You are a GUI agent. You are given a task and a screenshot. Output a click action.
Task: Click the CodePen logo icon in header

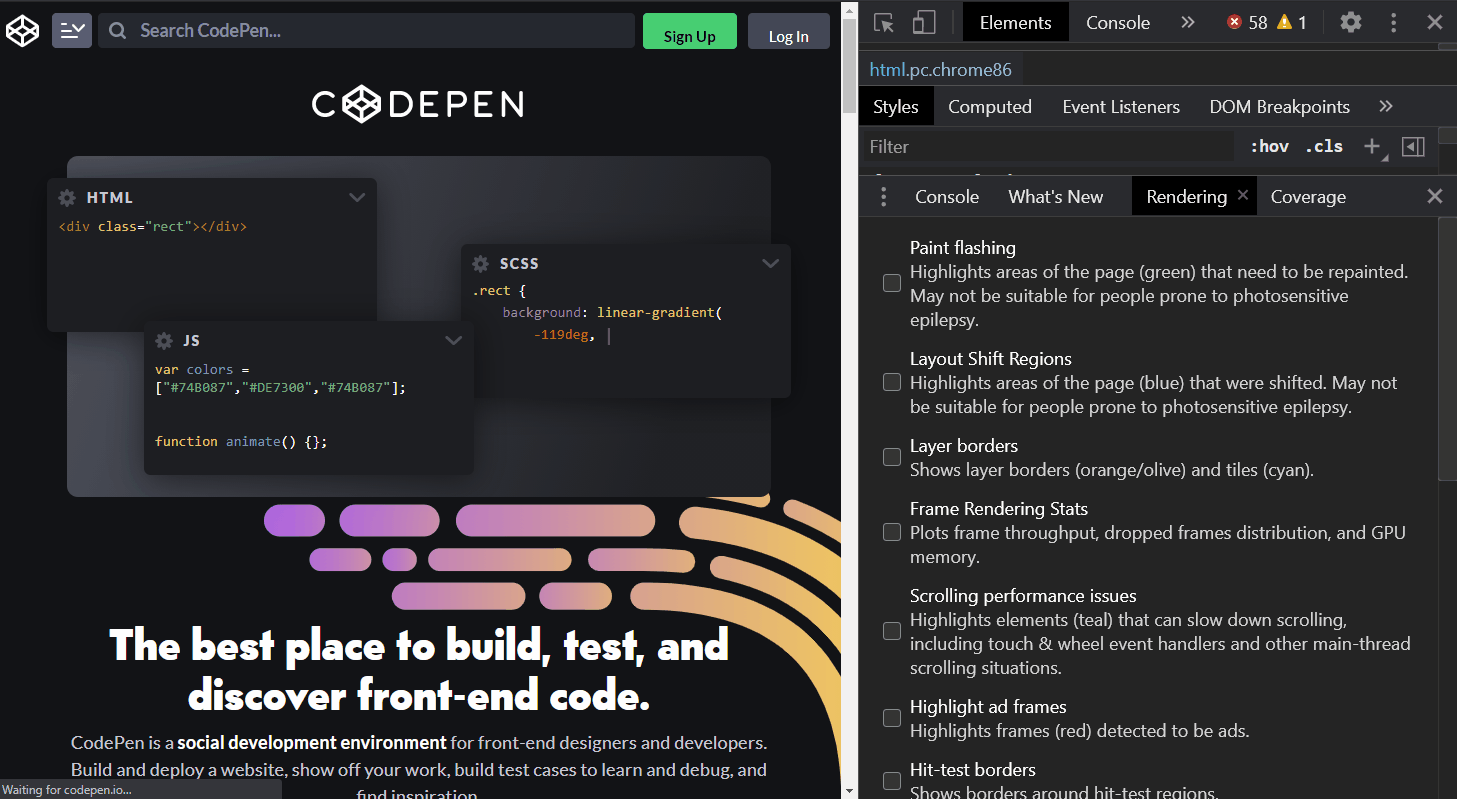22,31
